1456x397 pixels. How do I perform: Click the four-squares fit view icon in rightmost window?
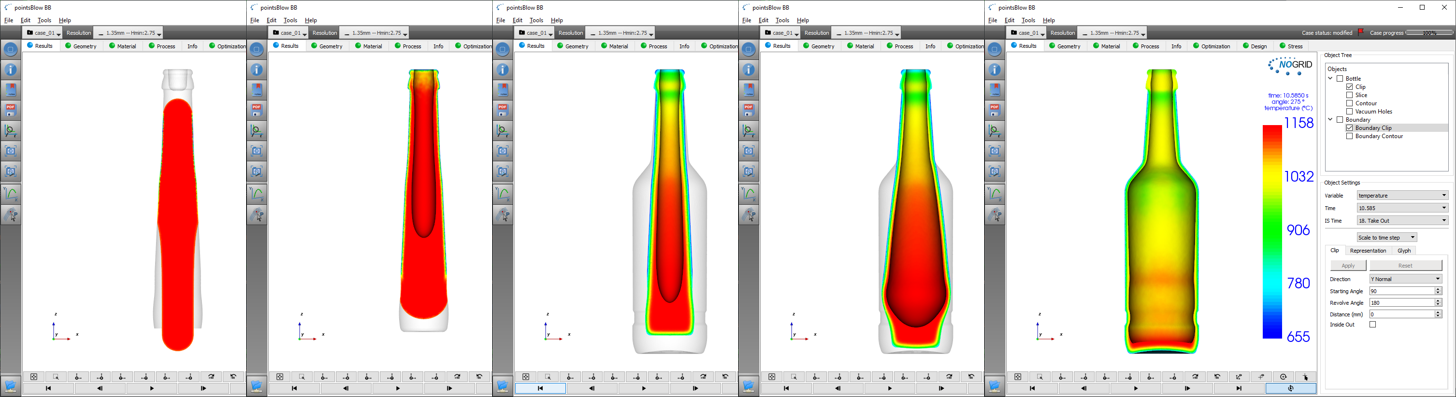pos(1017,377)
